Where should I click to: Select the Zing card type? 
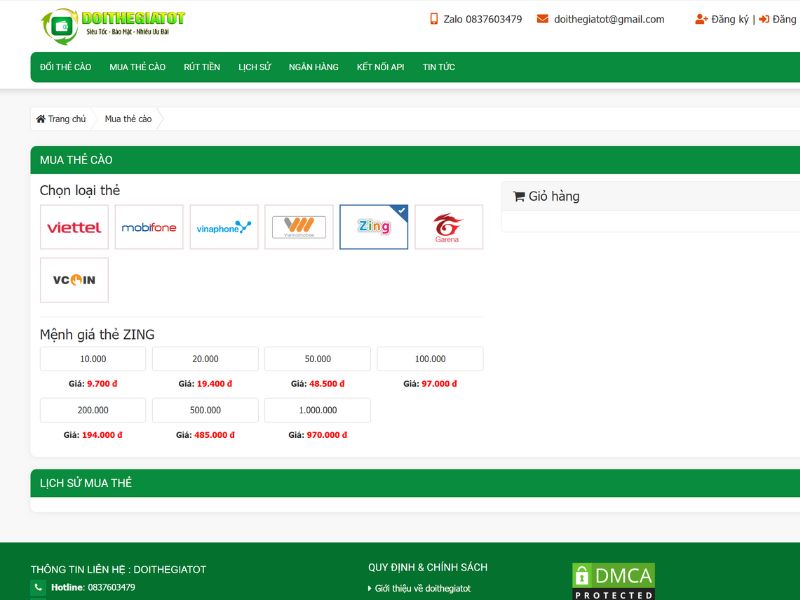click(374, 227)
